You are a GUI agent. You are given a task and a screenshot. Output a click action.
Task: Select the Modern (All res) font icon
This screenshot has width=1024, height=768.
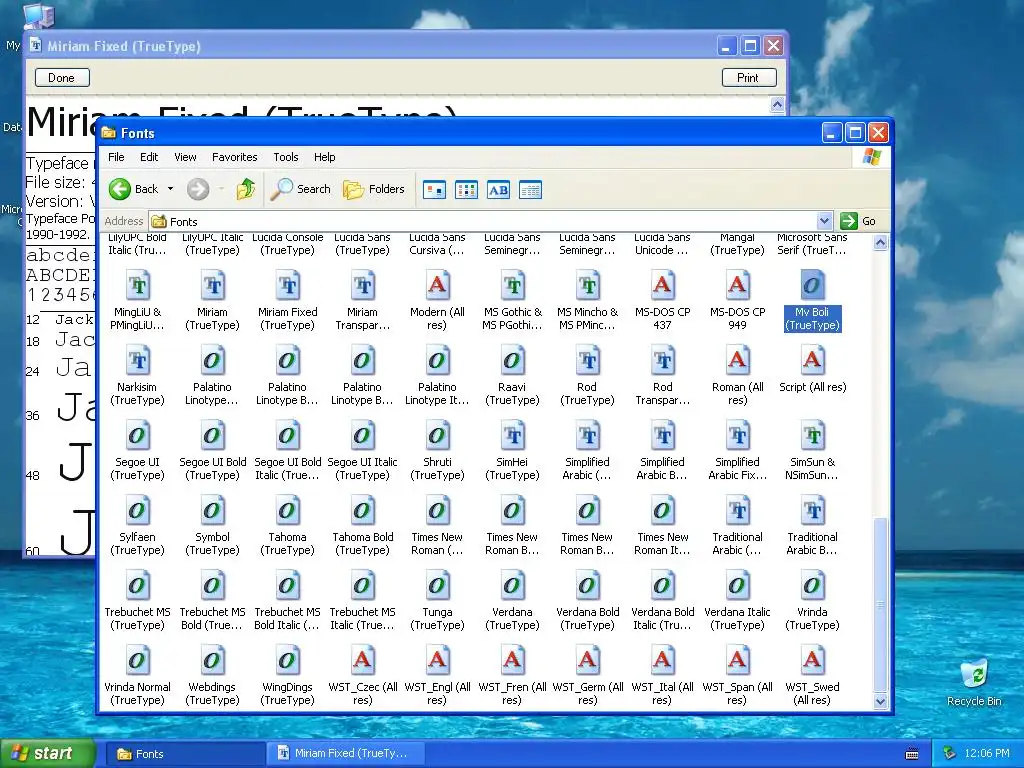(x=437, y=286)
